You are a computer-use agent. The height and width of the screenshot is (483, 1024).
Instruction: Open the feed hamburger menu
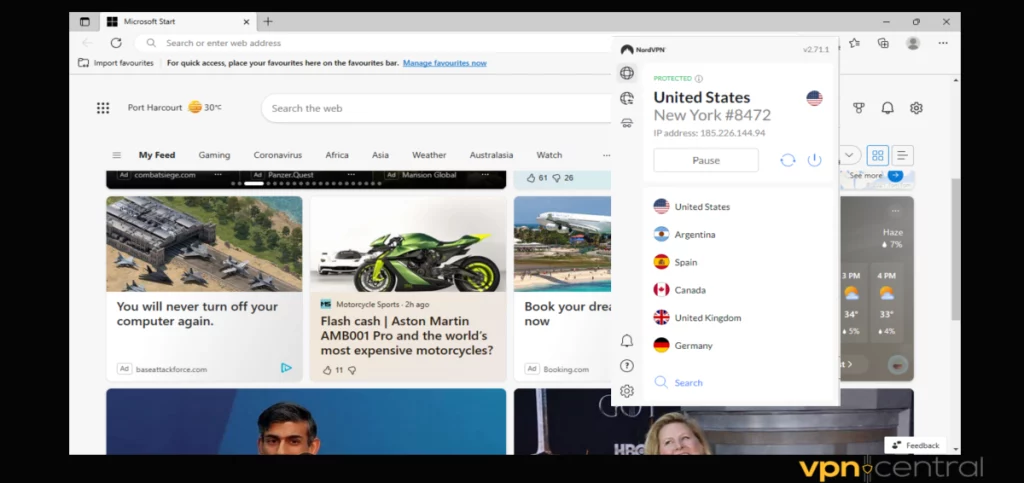pyautogui.click(x=116, y=155)
